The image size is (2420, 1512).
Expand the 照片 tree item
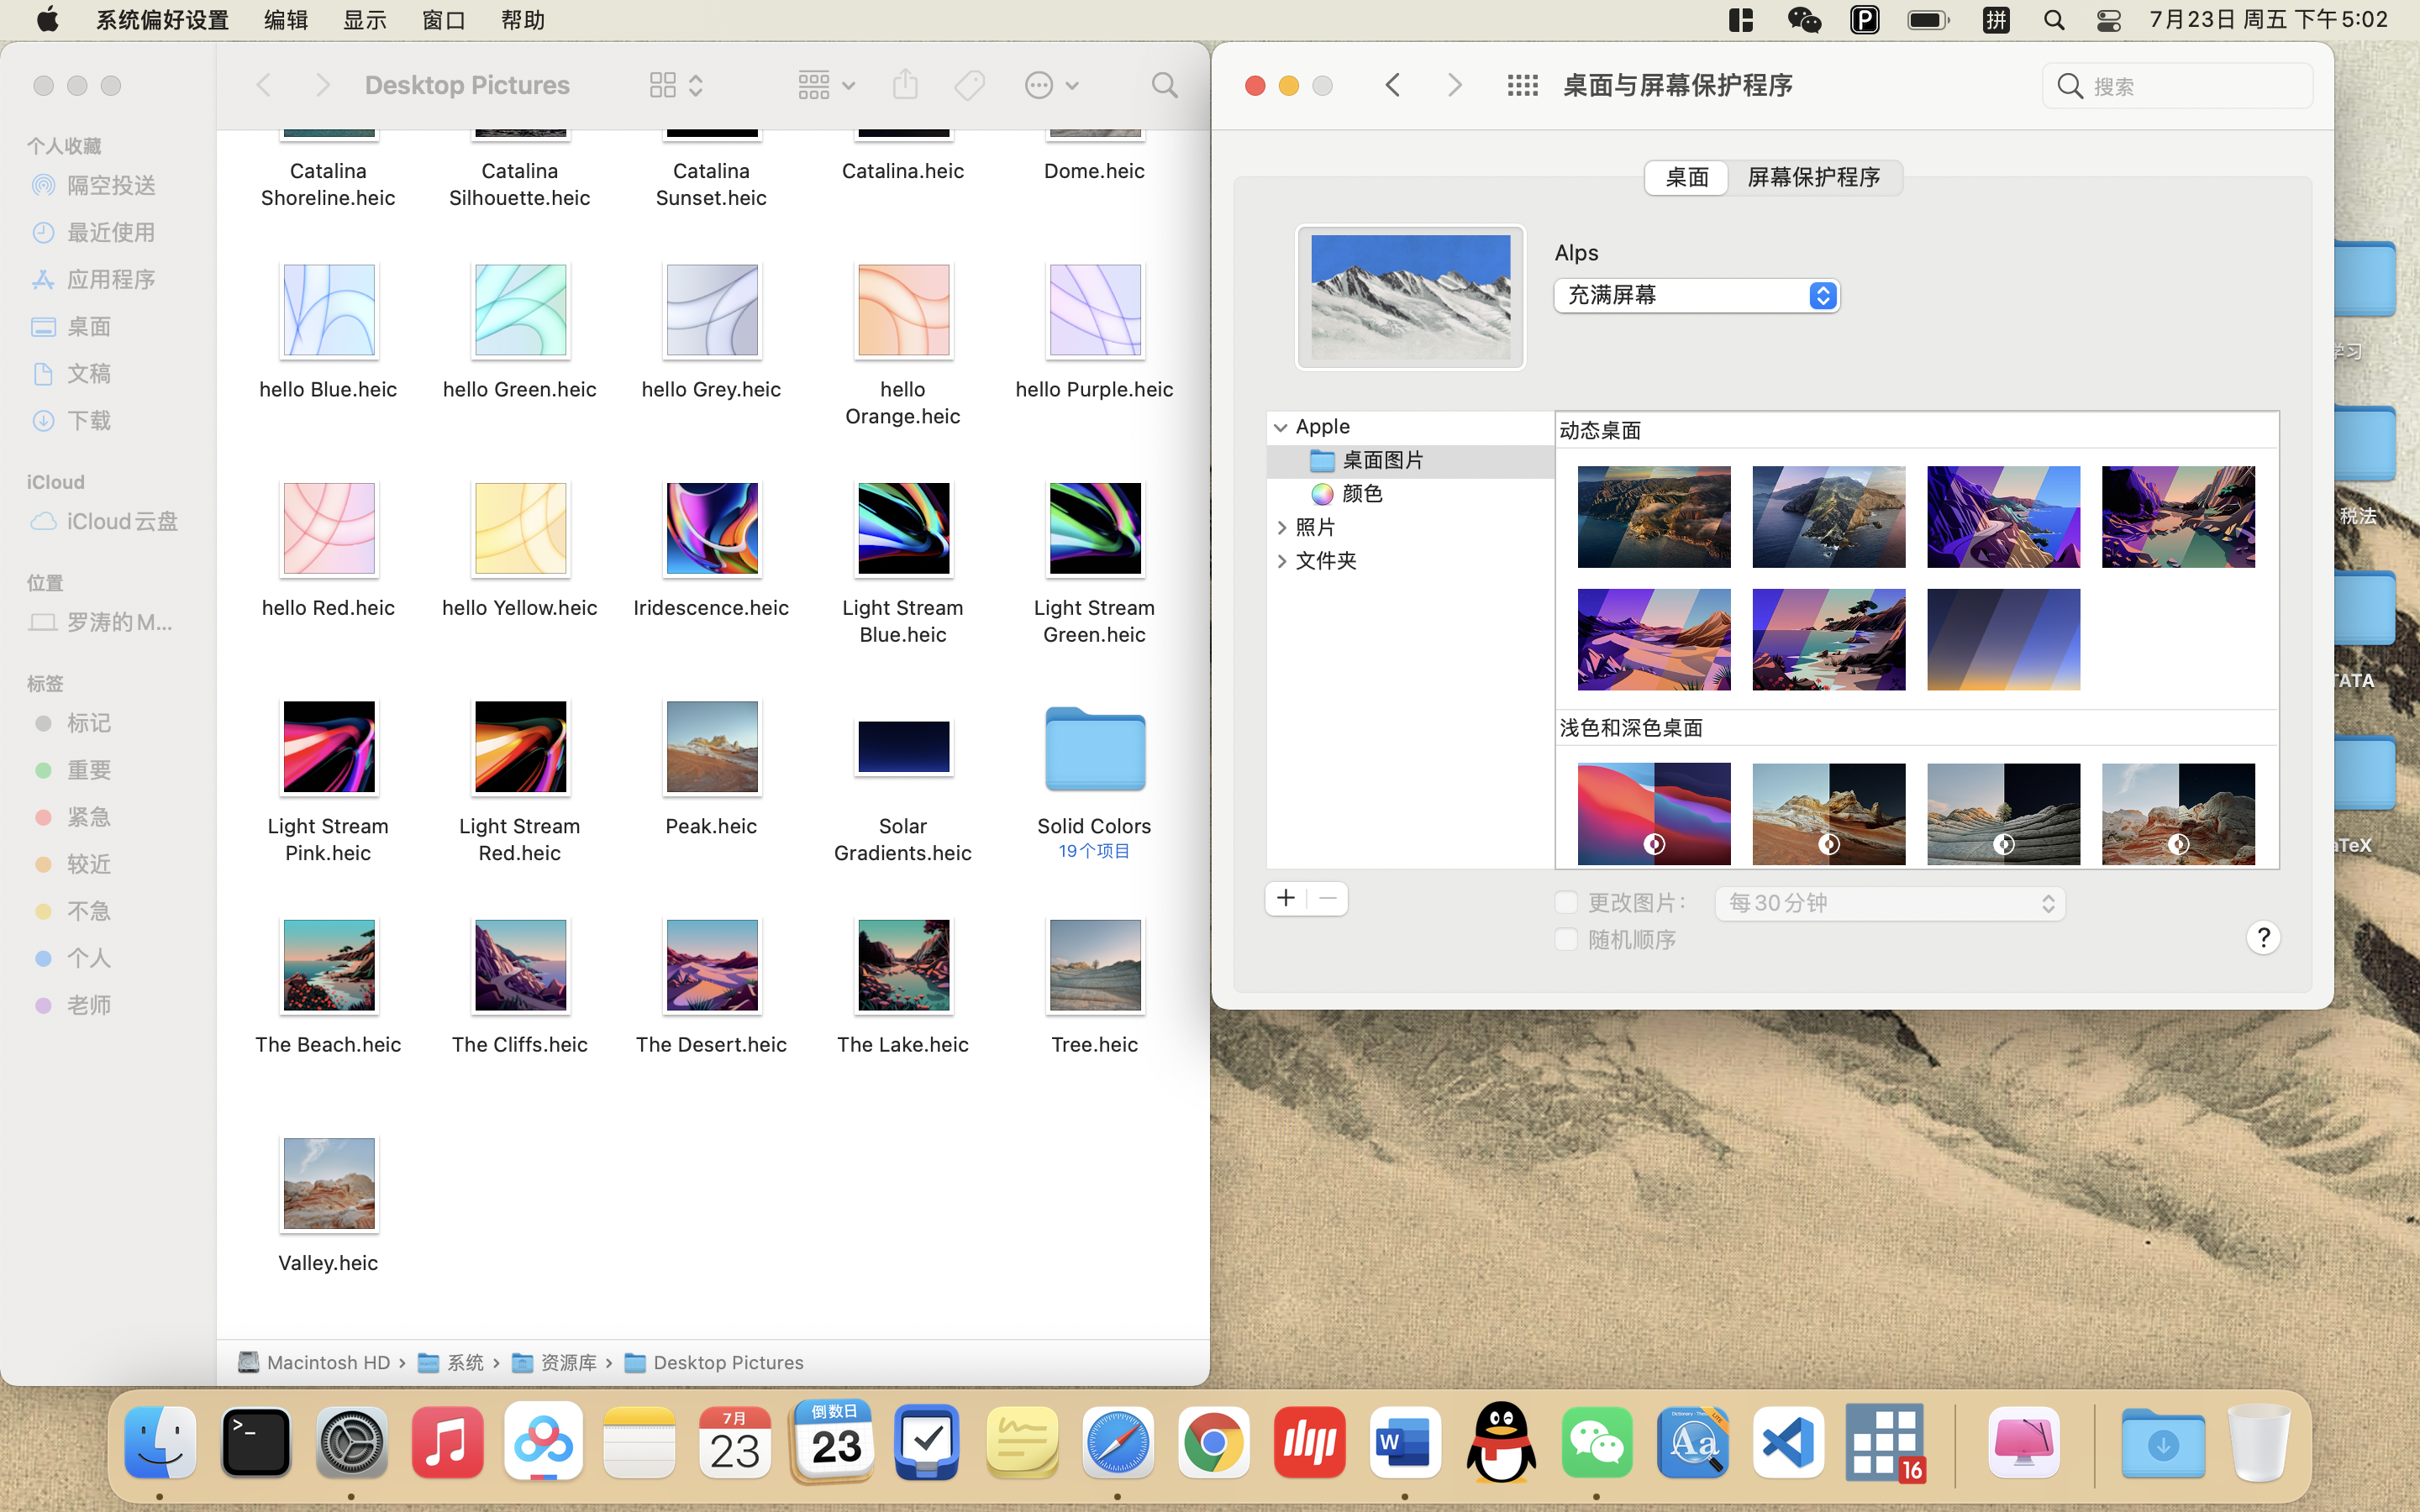pyautogui.click(x=1282, y=527)
